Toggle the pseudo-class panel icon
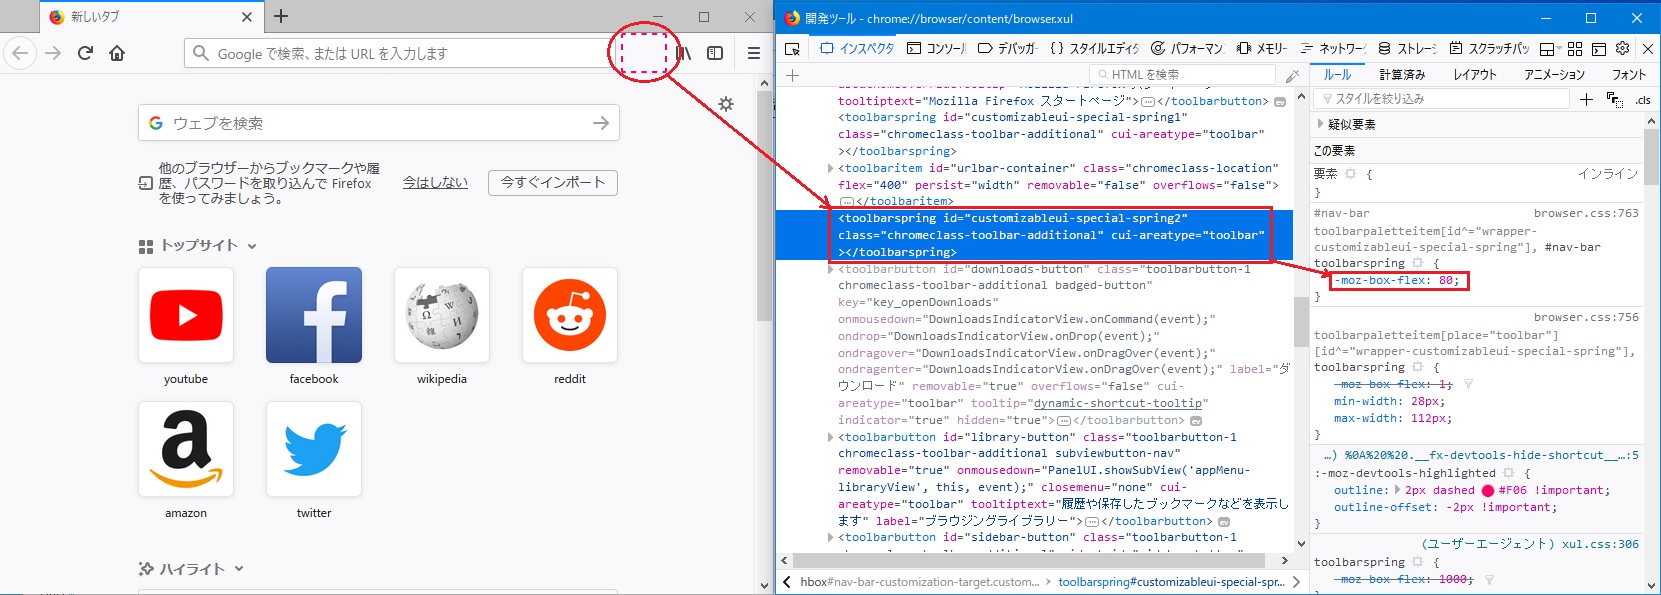 tap(1614, 99)
